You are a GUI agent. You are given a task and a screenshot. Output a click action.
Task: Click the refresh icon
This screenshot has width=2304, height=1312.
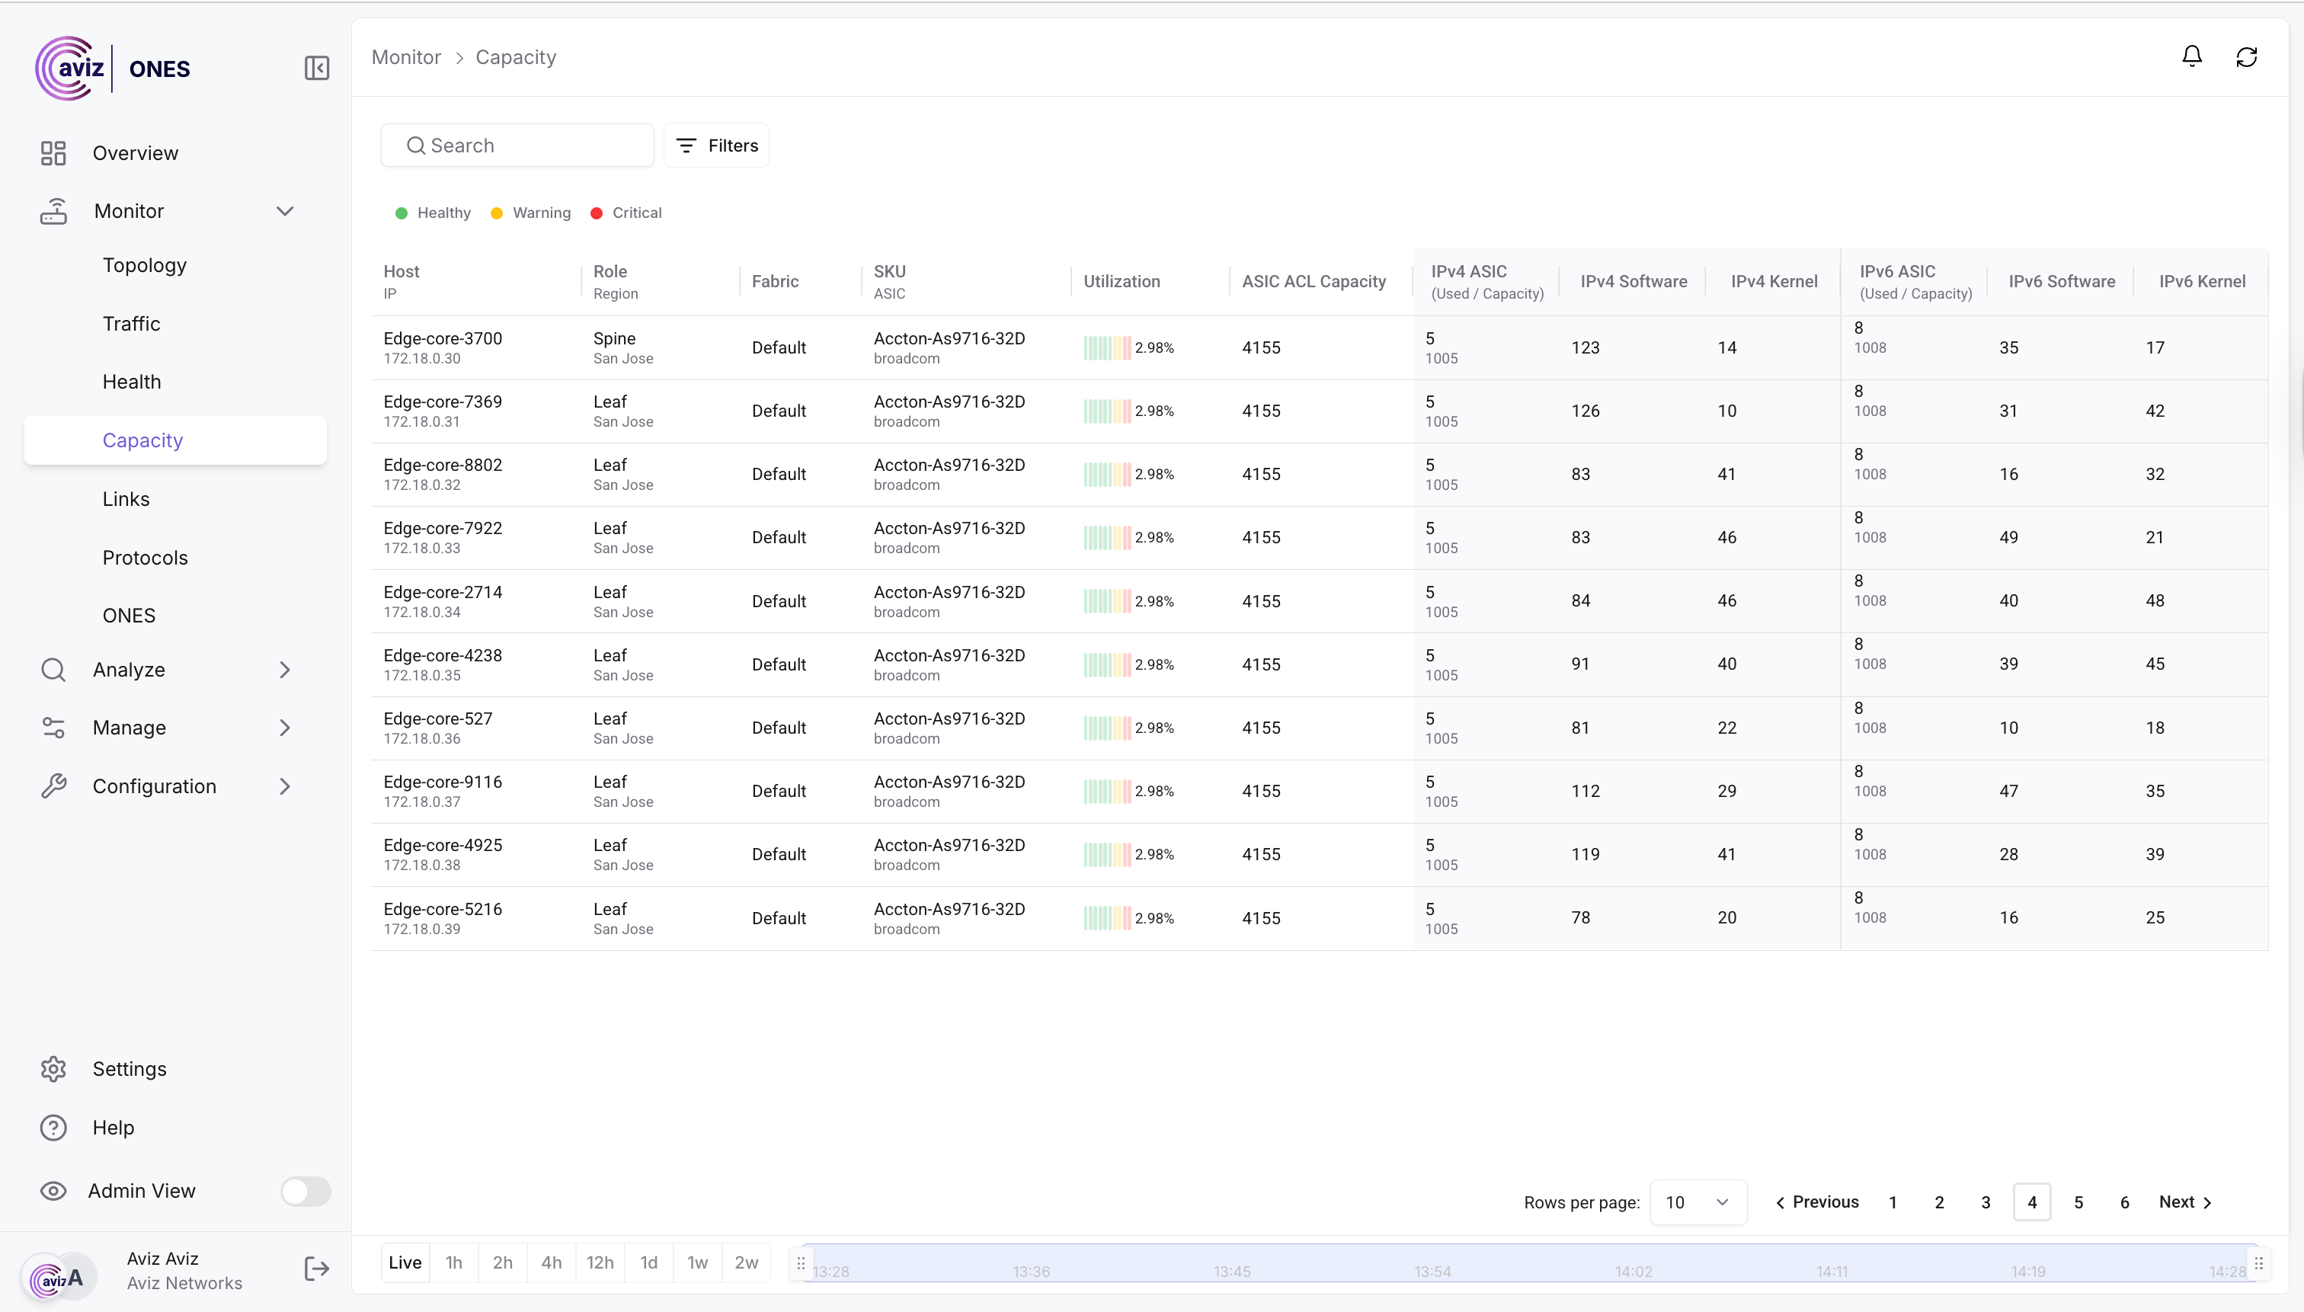pos(2246,57)
